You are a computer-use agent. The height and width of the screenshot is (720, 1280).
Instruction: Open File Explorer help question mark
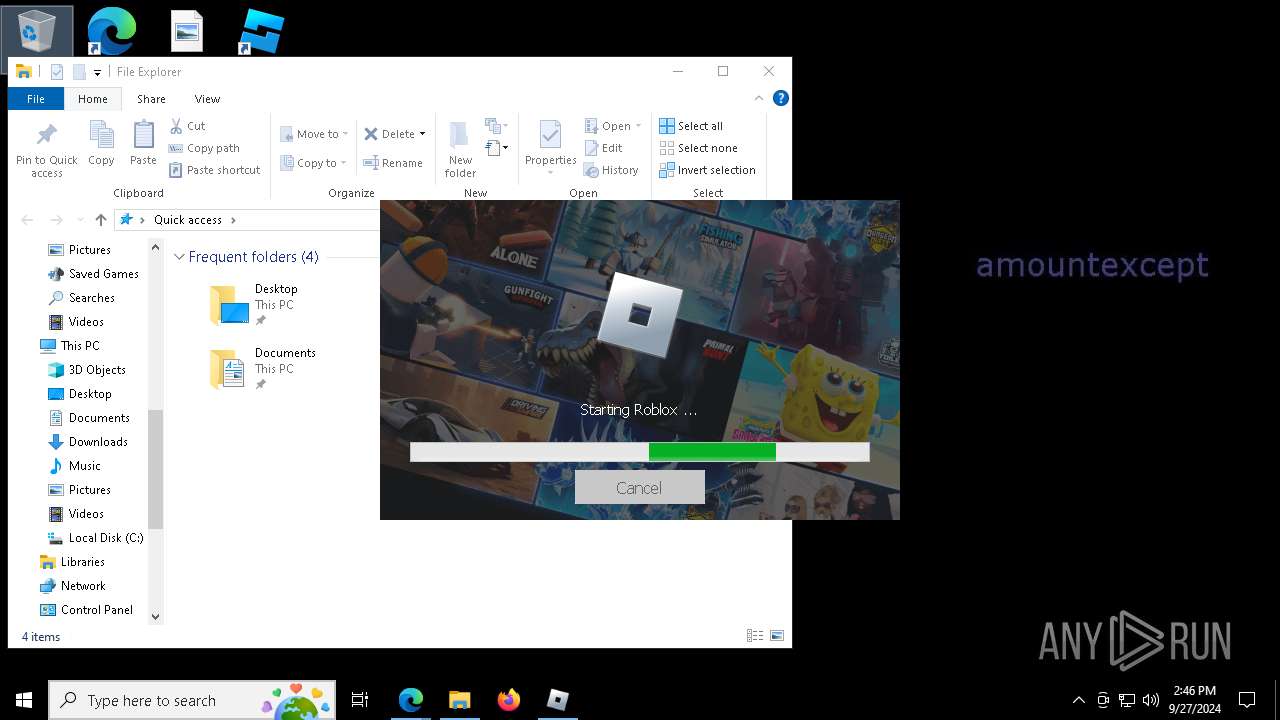click(781, 98)
